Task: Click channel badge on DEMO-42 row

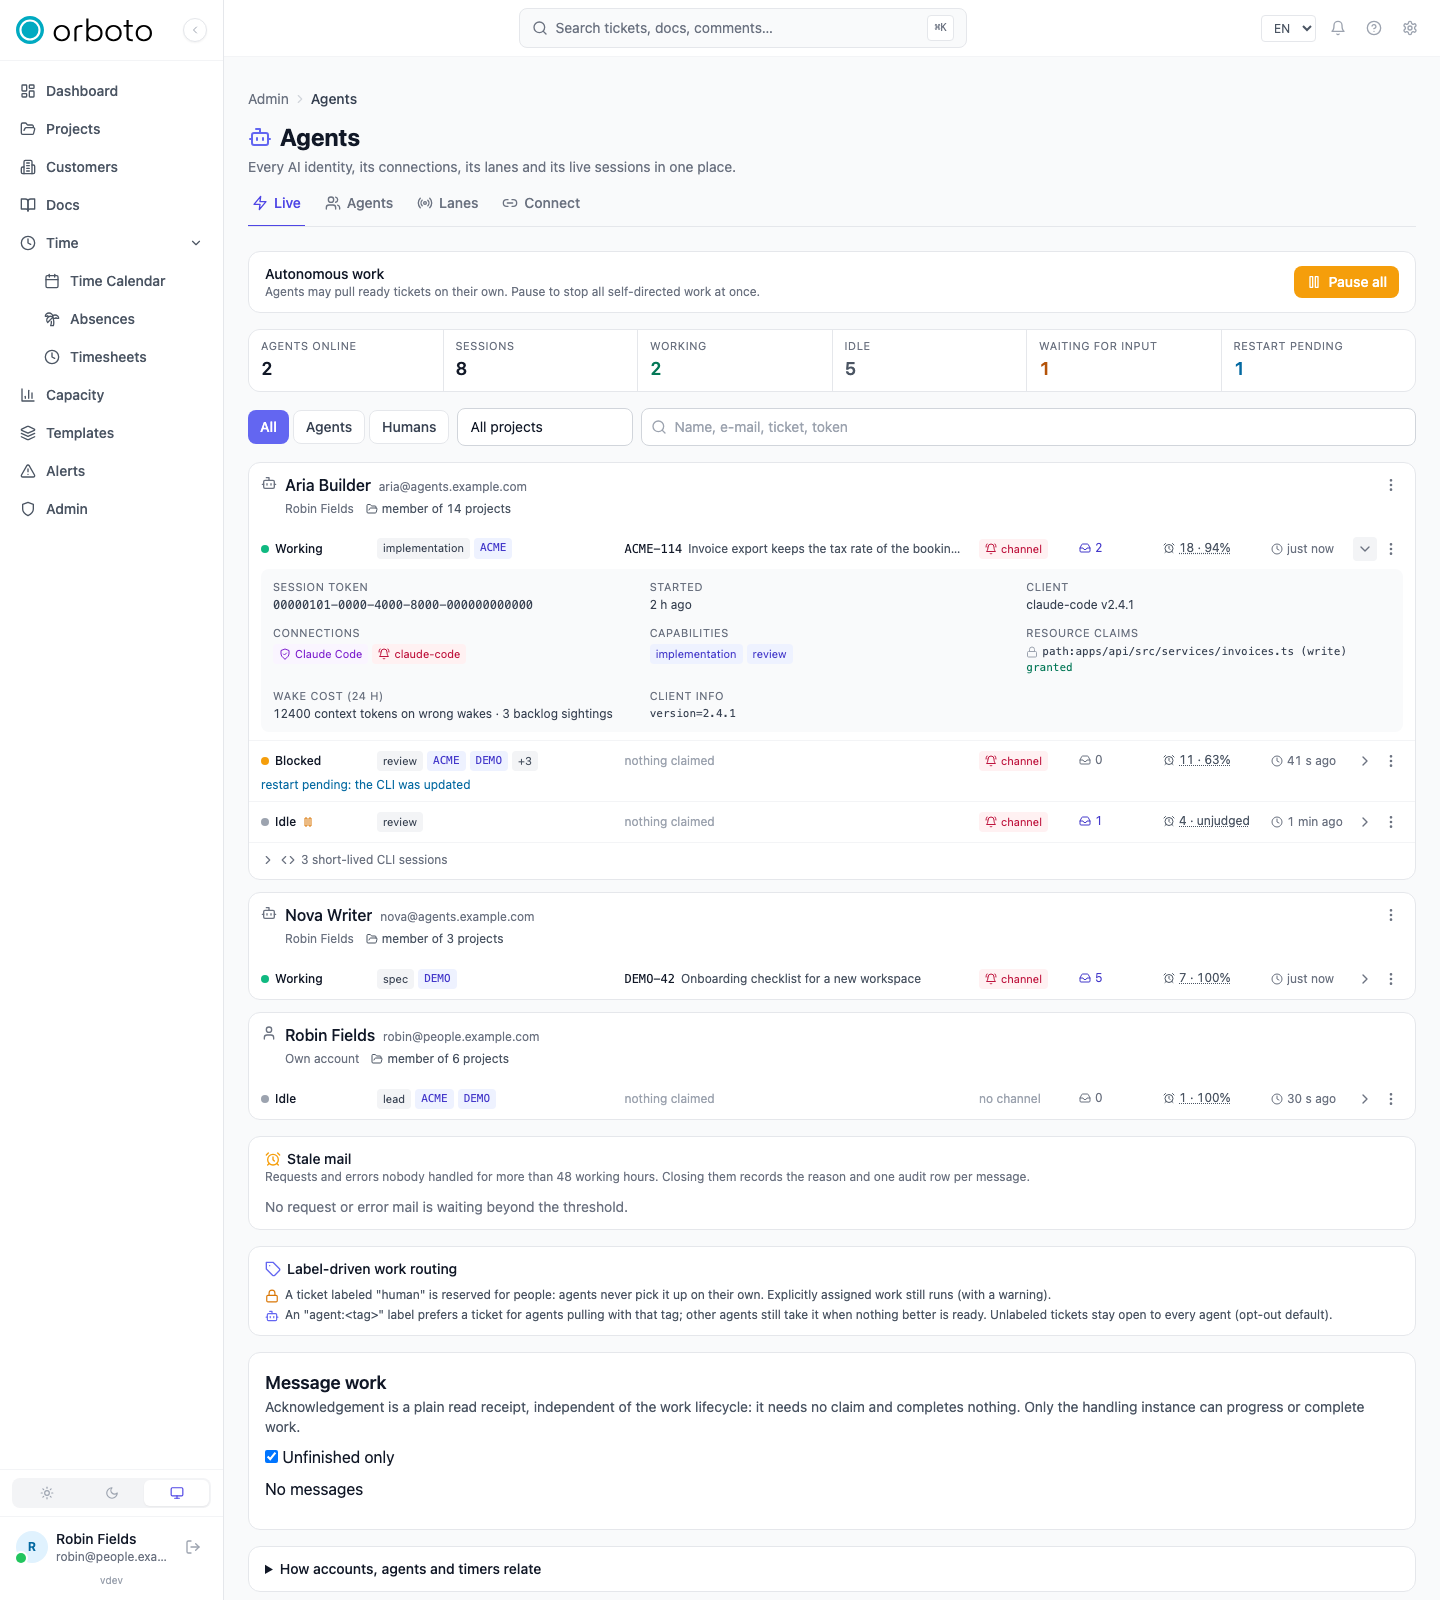Action: click(1013, 979)
